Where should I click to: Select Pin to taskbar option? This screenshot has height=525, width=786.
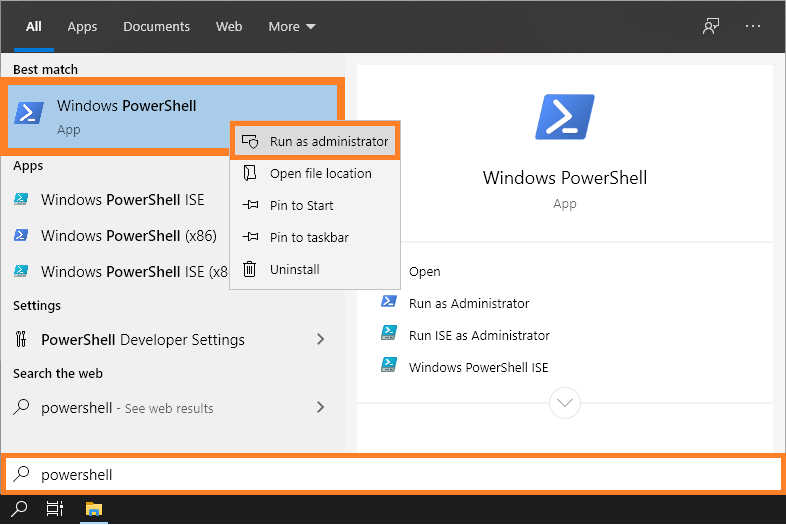pos(309,238)
